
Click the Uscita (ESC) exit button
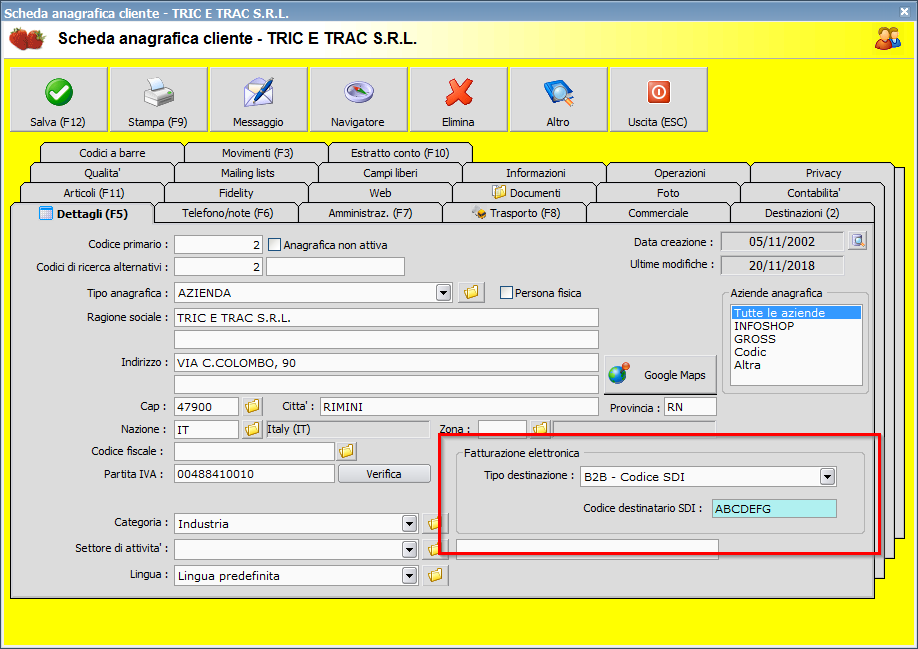[658, 99]
